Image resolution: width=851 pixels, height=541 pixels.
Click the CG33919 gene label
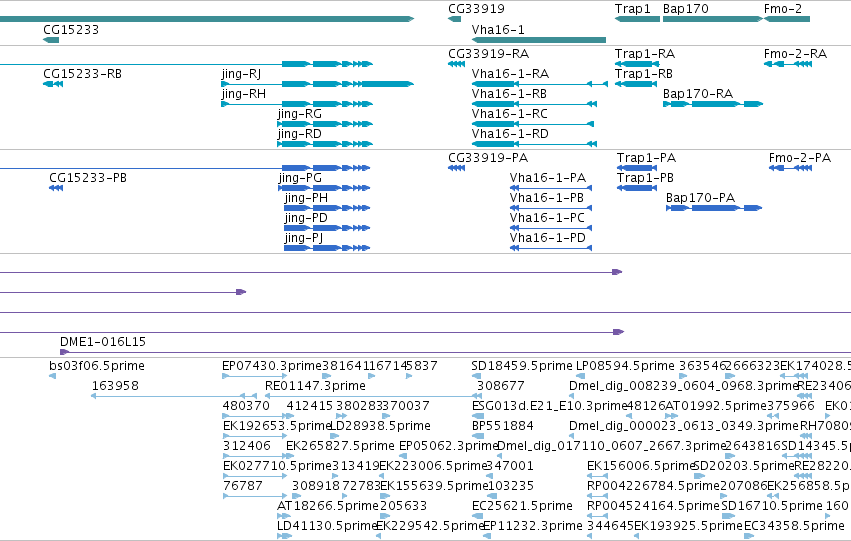[476, 9]
